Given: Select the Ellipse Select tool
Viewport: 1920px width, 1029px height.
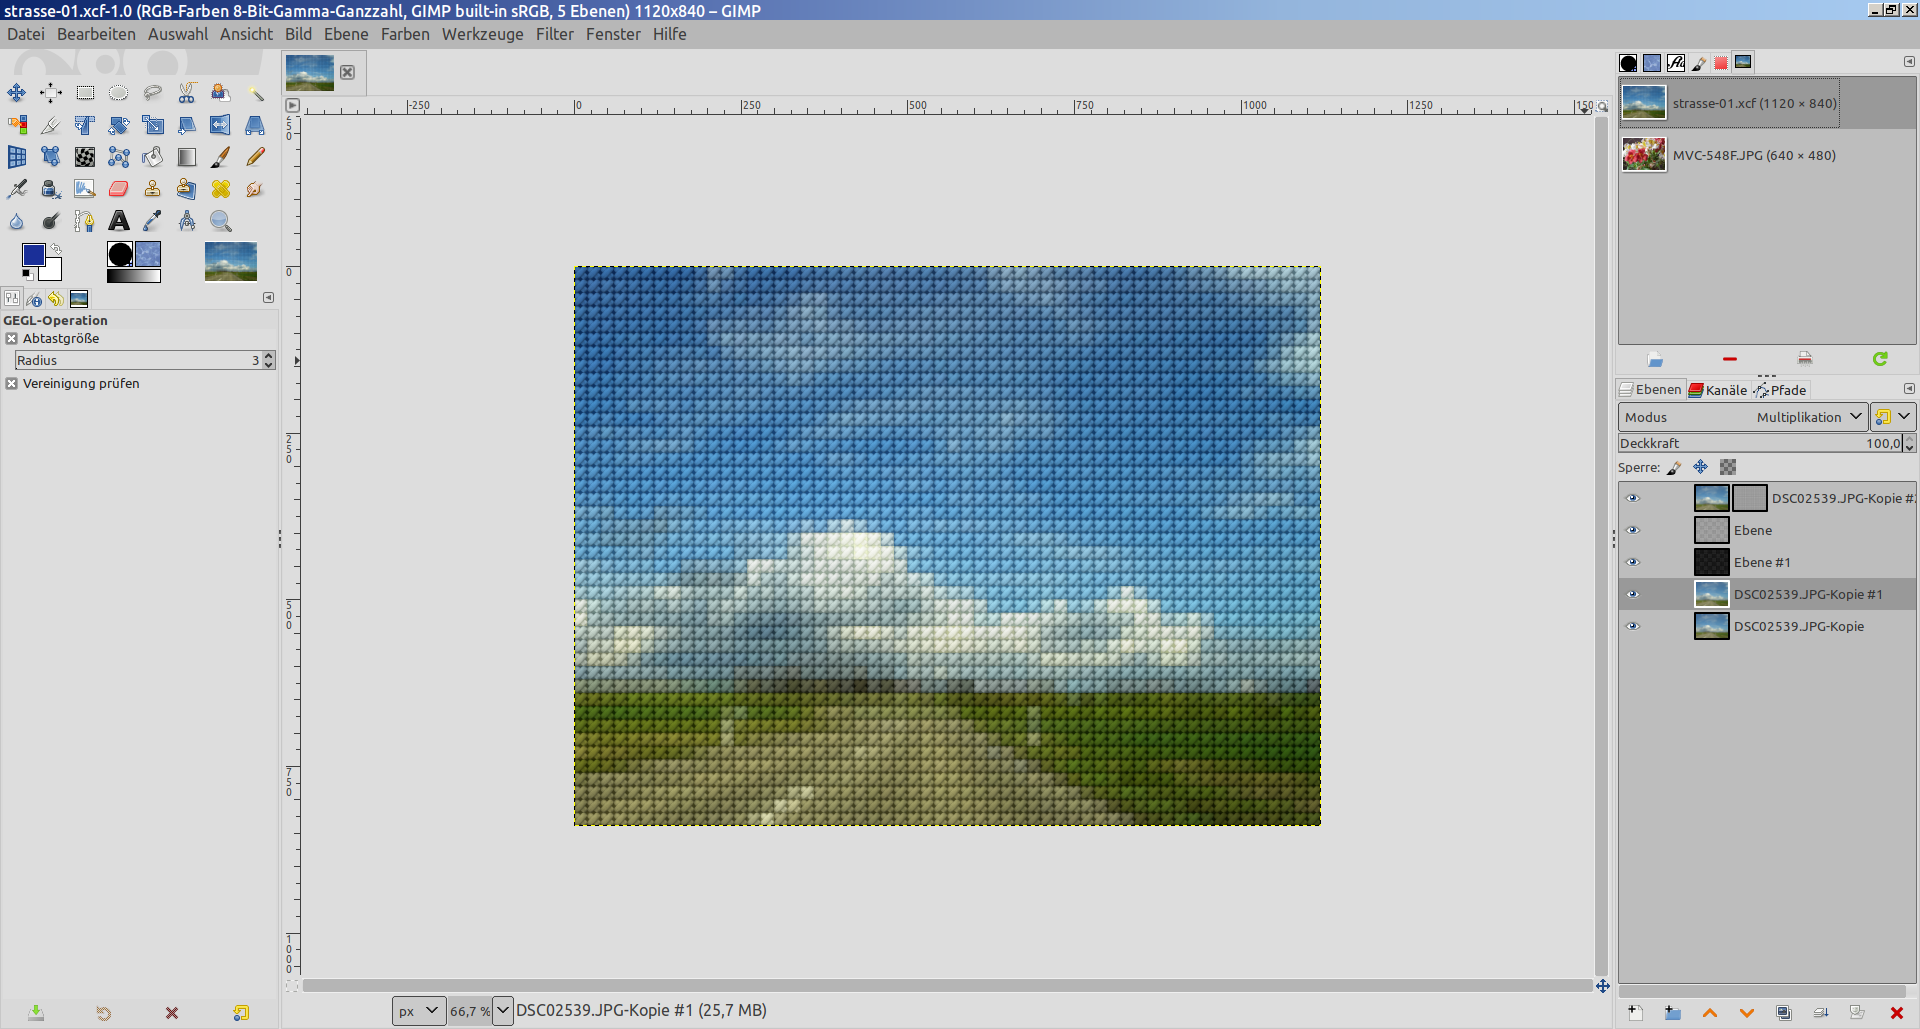Looking at the screenshot, I should pyautogui.click(x=119, y=93).
